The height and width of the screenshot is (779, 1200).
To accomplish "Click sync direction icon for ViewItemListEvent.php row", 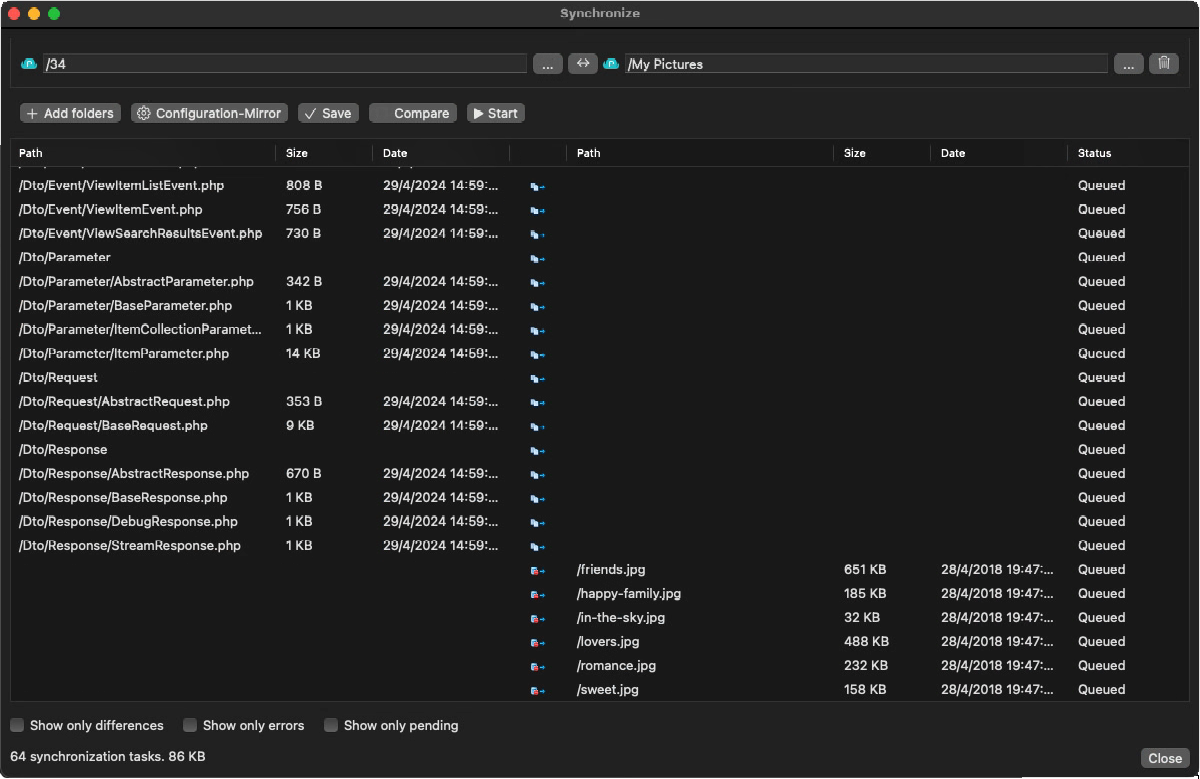I will click(538, 186).
